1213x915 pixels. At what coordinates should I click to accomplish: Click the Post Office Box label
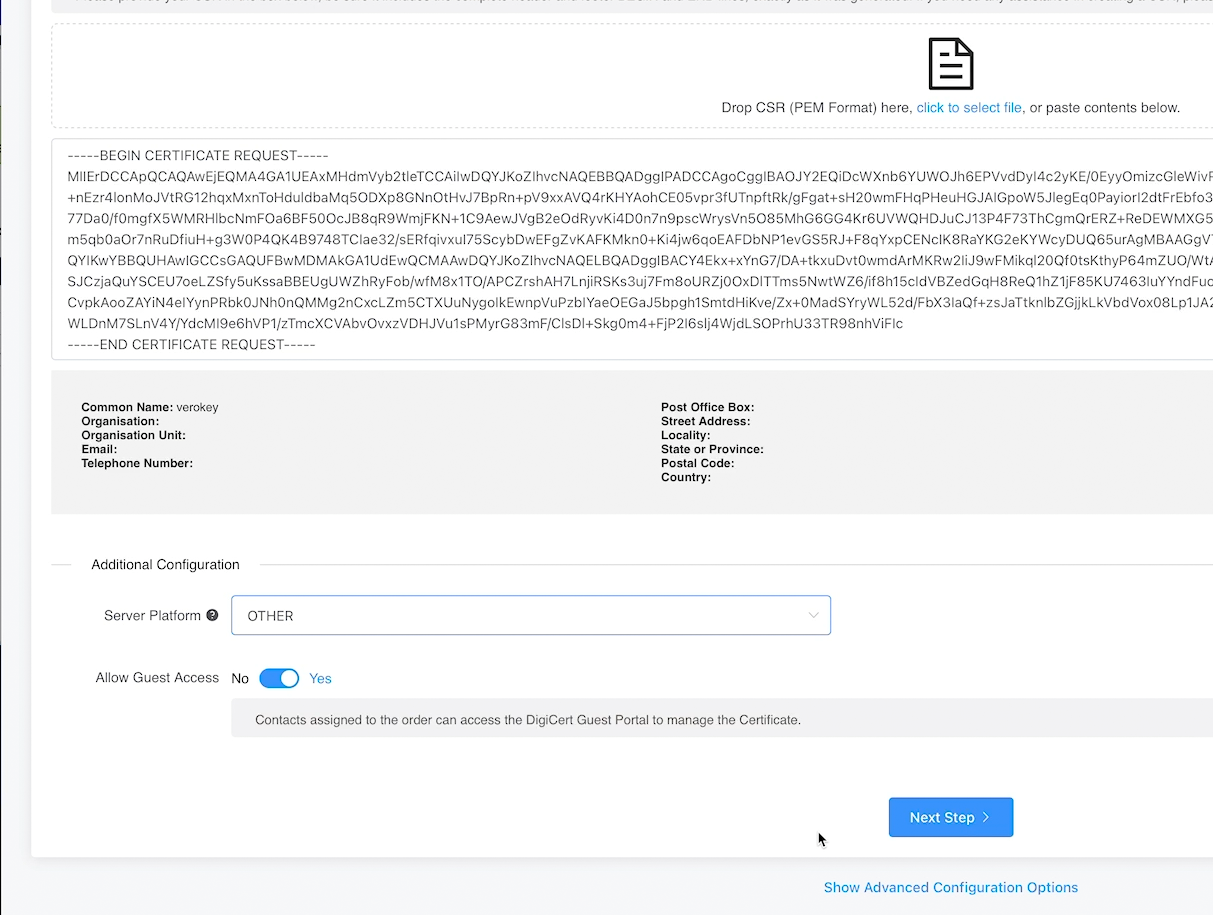coord(707,407)
